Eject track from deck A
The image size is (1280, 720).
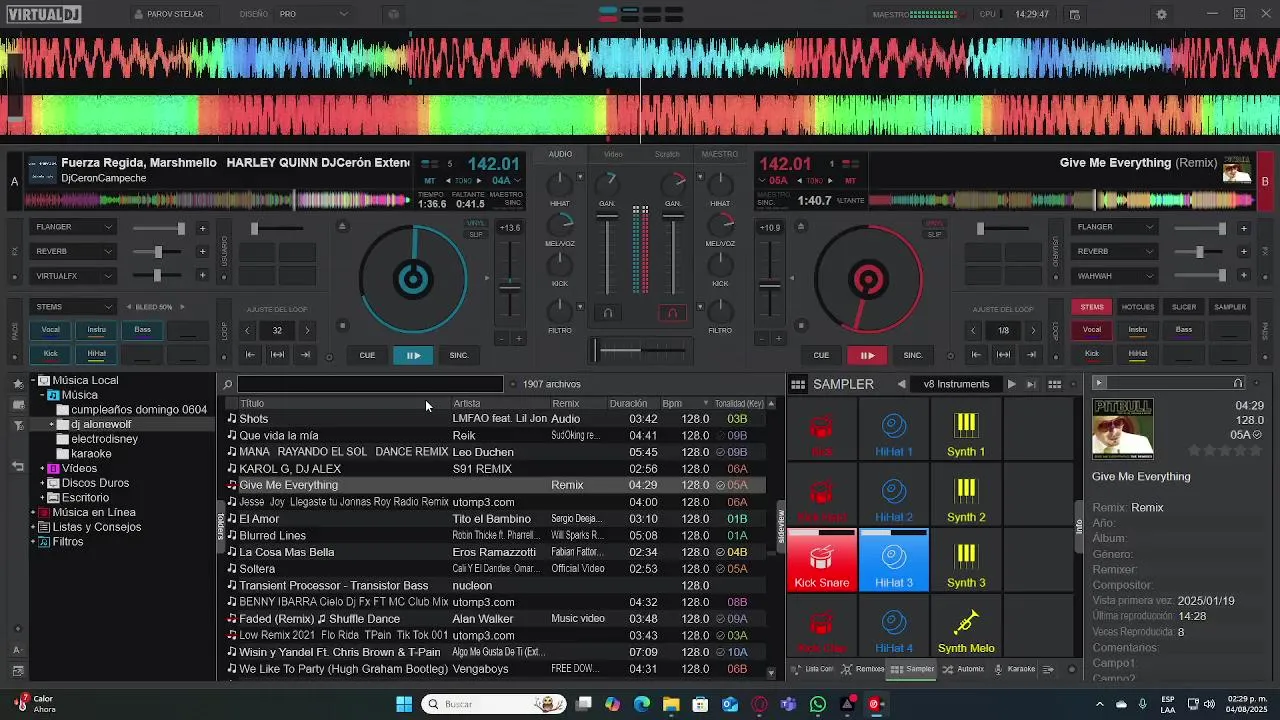click(x=342, y=226)
